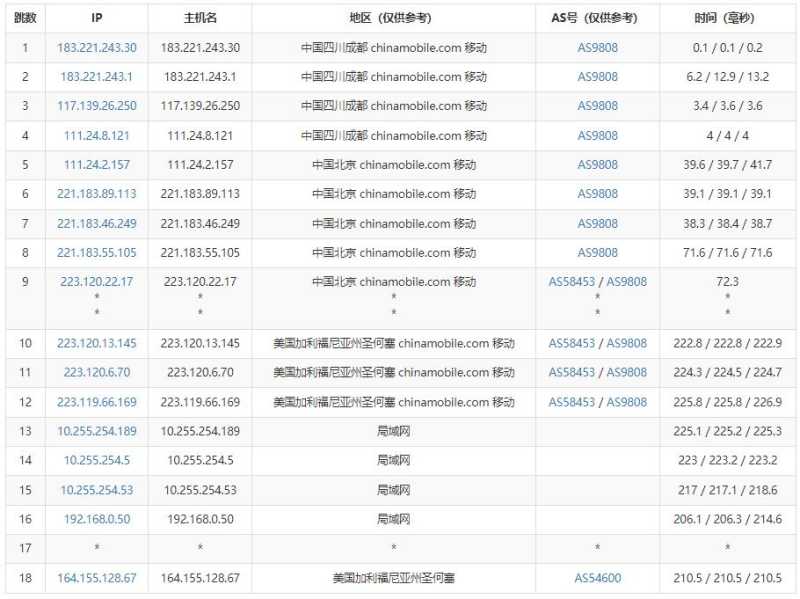Click region 美国加利福尼亚州圣何塞 in hop 18 row
This screenshot has width=800, height=599.
pos(393,578)
